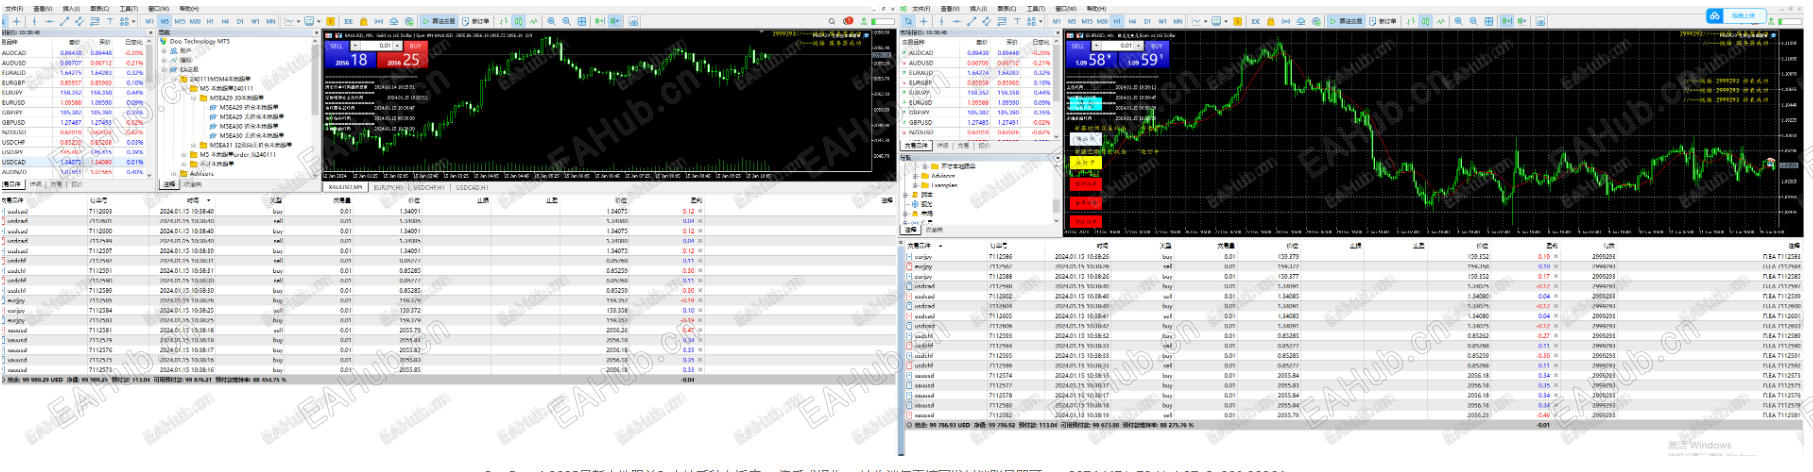This screenshot has width=1813, height=472.
Task: Increase lot volume on XAUUSD panel
Action: coord(398,46)
